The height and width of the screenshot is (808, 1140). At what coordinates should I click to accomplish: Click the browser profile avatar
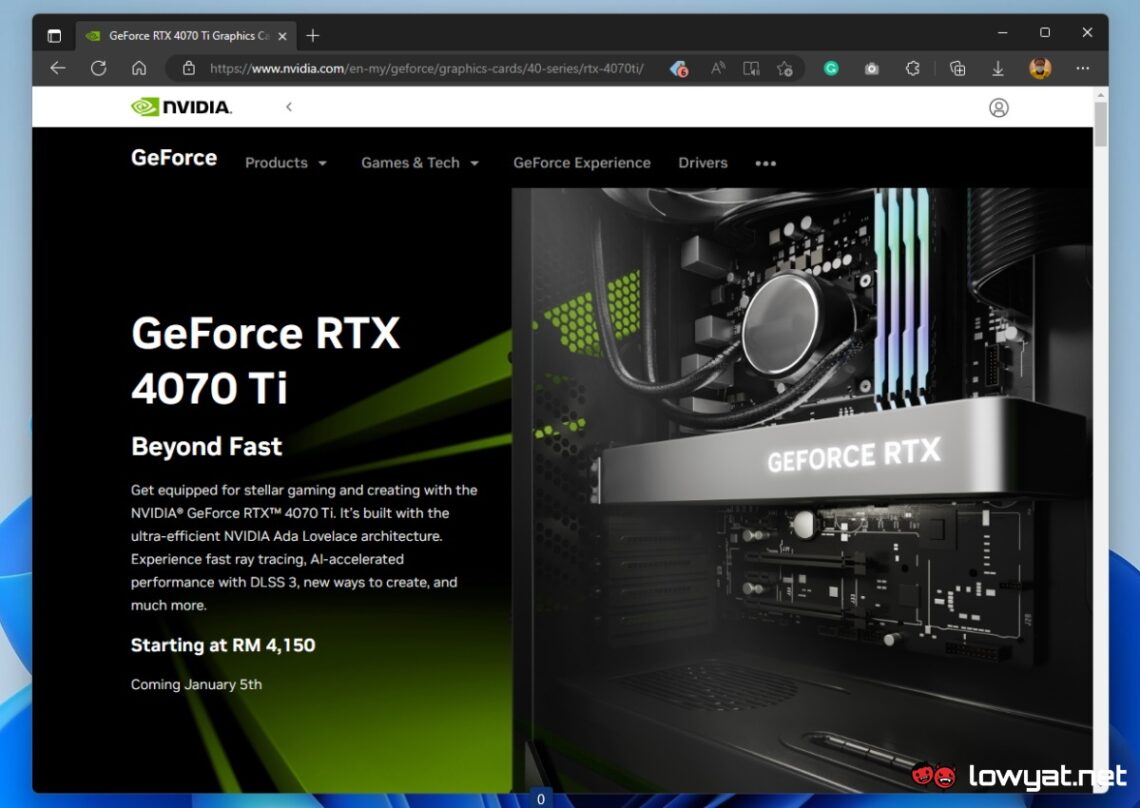[1040, 68]
